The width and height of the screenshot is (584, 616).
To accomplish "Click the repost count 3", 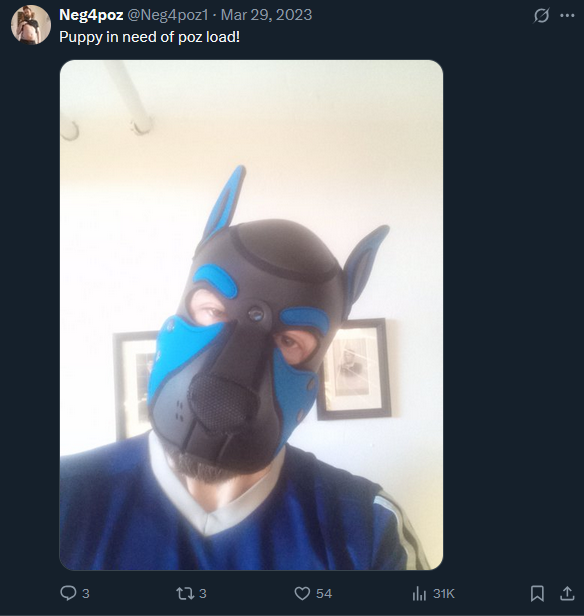I will [203, 593].
